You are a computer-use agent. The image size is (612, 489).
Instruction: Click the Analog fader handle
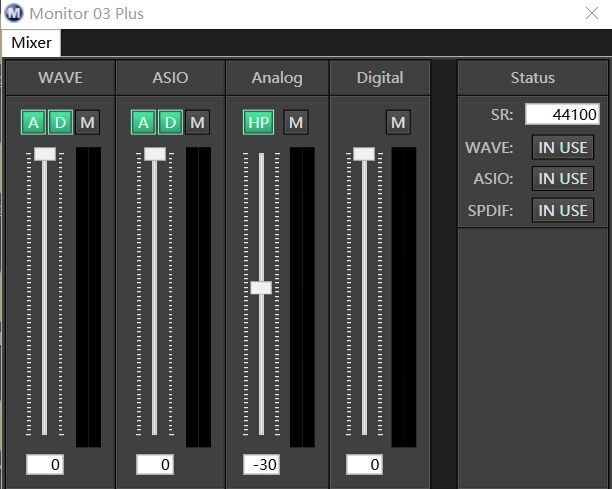click(x=261, y=287)
